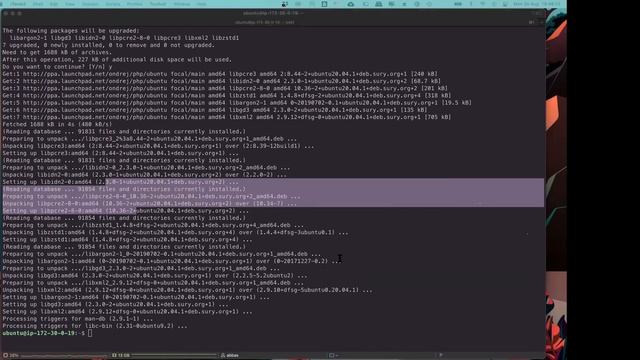Open the Window menu
Image resolution: width=640 pixels, height=360 pixels.
[182, 4]
